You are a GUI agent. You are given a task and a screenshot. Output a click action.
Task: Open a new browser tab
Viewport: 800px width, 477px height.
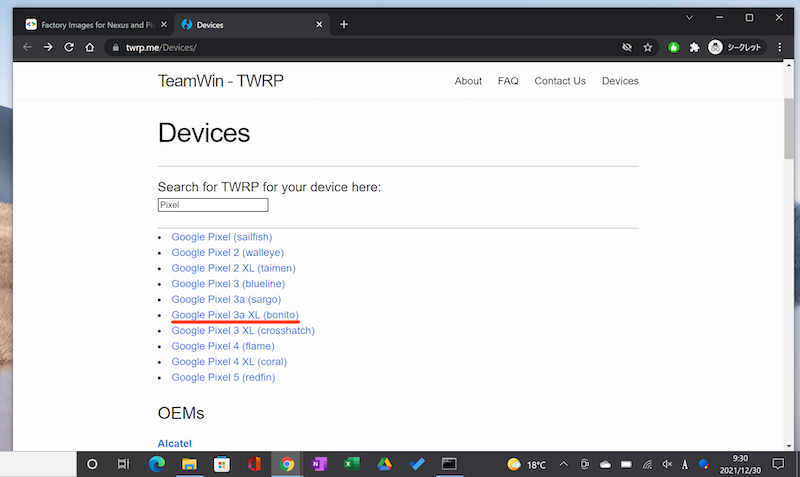coord(344,24)
